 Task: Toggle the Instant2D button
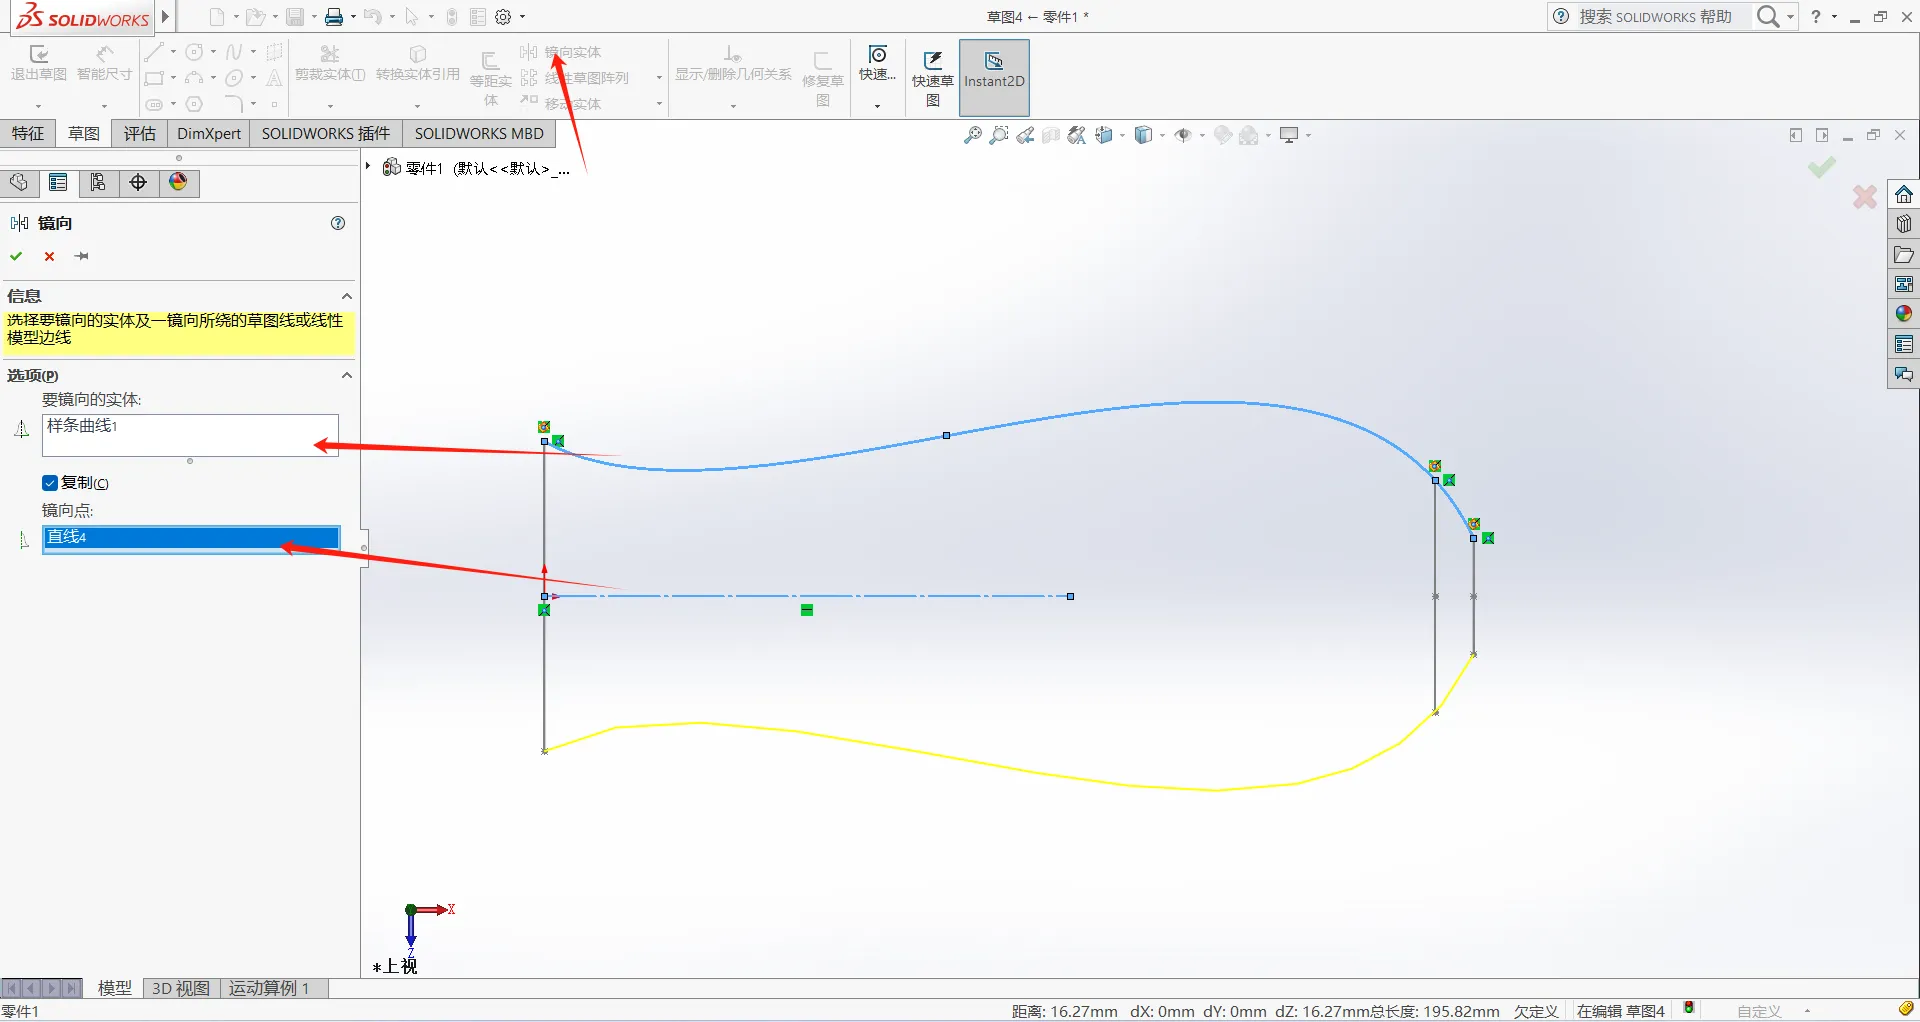pyautogui.click(x=994, y=78)
